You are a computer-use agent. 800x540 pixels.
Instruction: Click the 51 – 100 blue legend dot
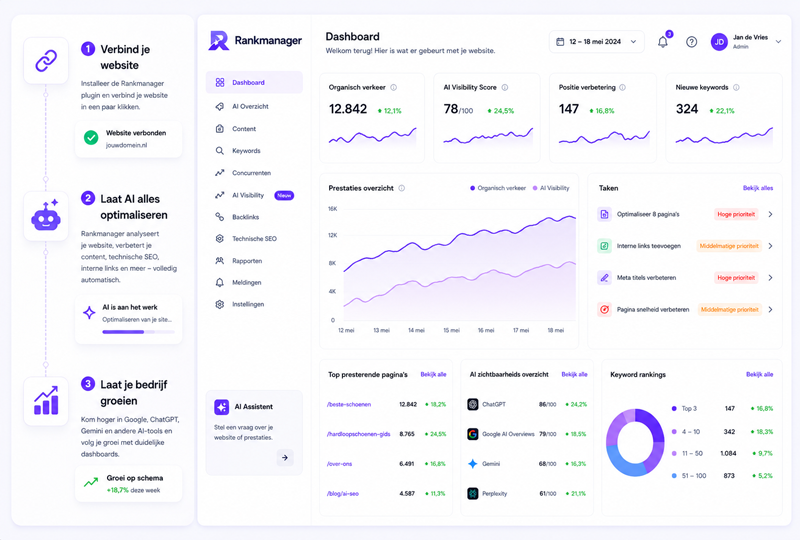click(674, 476)
